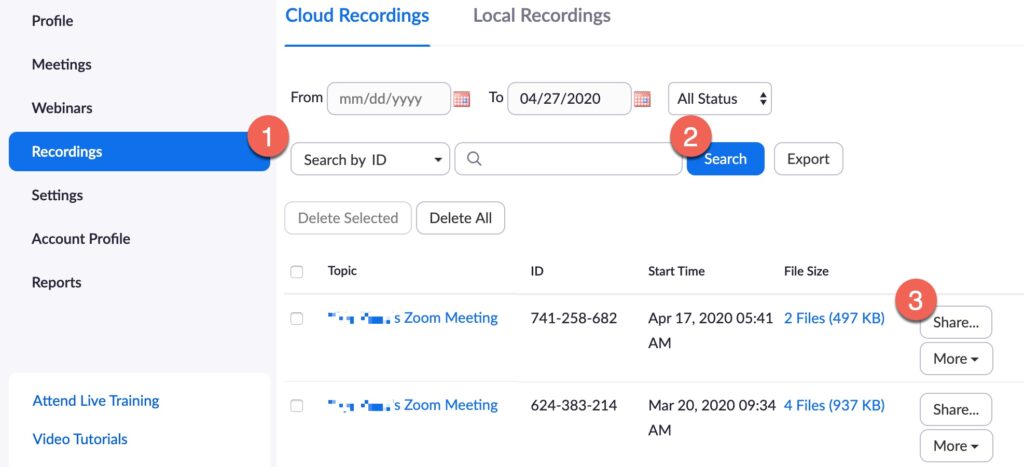The height and width of the screenshot is (467, 1024).
Task: Open the Video Tutorials link
Action: 80,439
